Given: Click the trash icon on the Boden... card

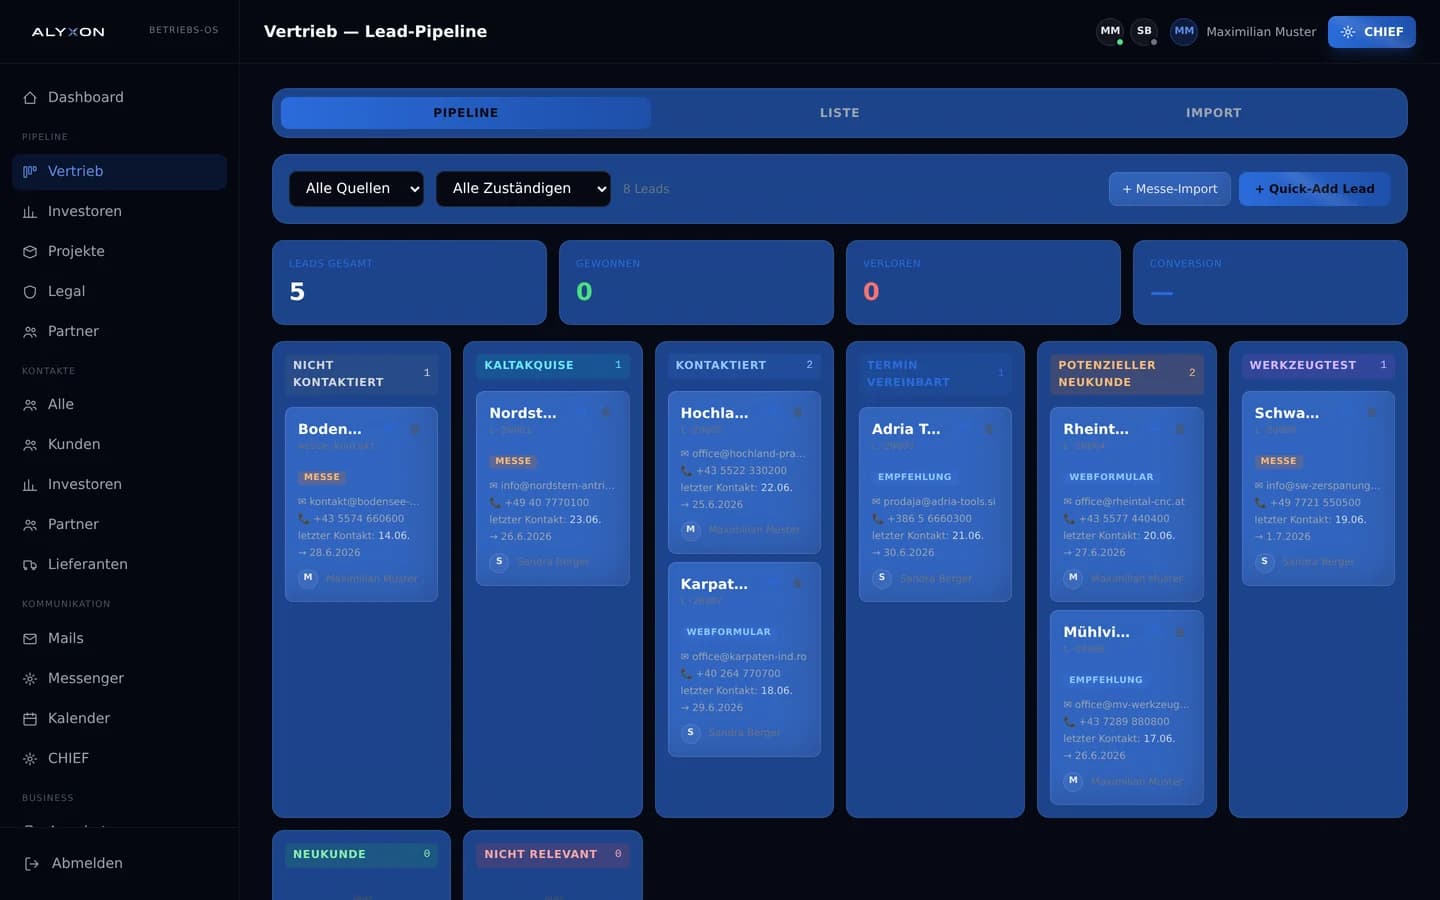Looking at the screenshot, I should pyautogui.click(x=415, y=429).
